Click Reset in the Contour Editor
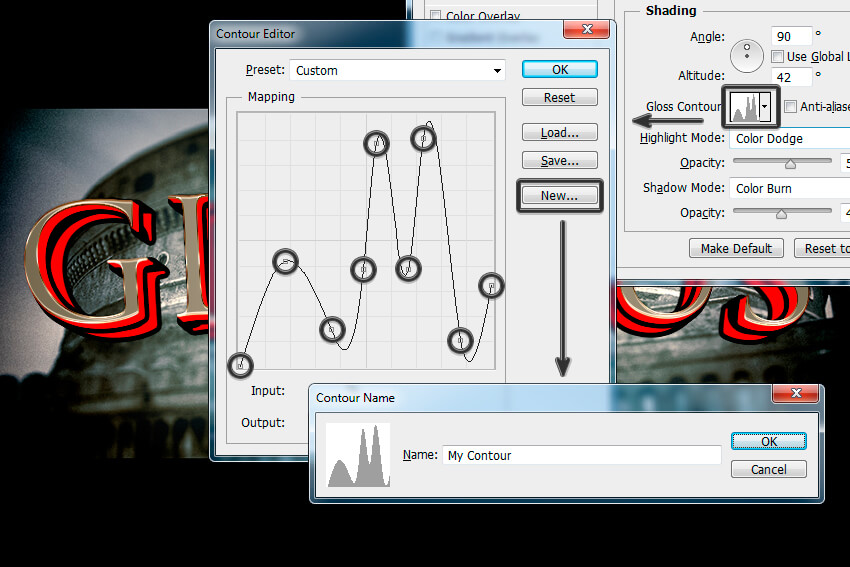The height and width of the screenshot is (567, 850). (560, 98)
